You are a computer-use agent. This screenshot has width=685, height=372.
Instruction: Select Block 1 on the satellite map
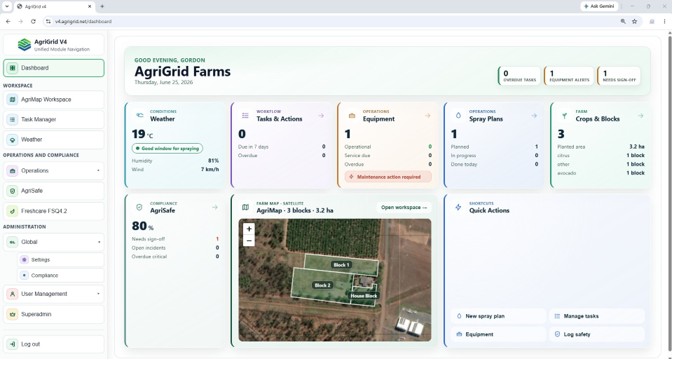click(x=341, y=265)
